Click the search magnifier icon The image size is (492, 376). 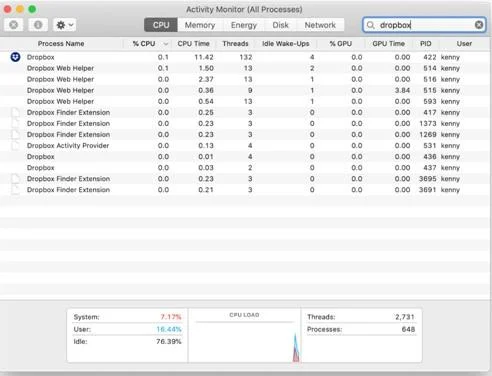point(370,25)
